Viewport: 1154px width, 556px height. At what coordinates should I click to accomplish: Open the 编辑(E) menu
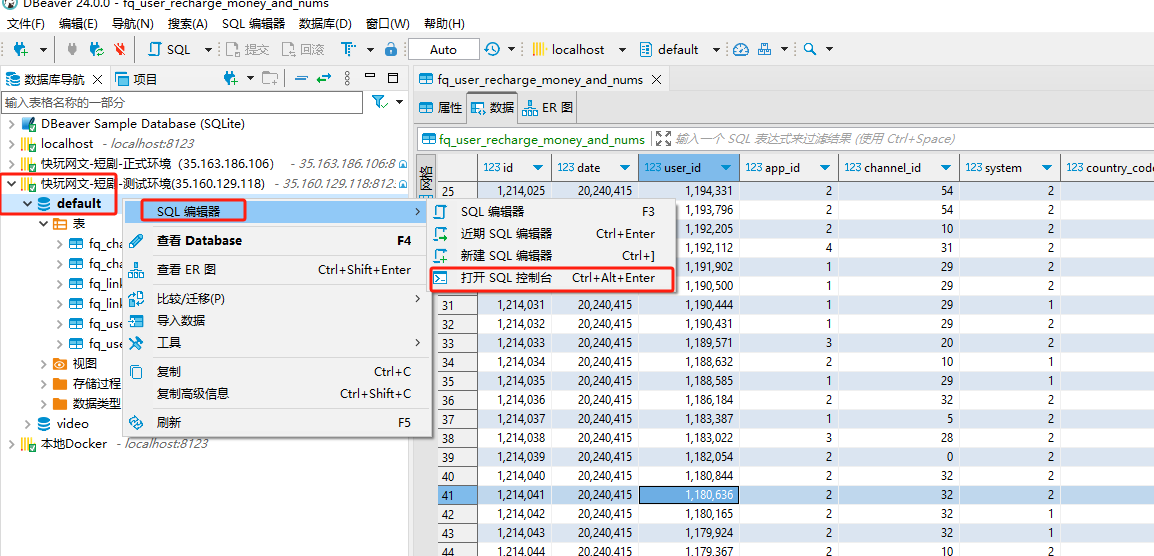pos(78,24)
